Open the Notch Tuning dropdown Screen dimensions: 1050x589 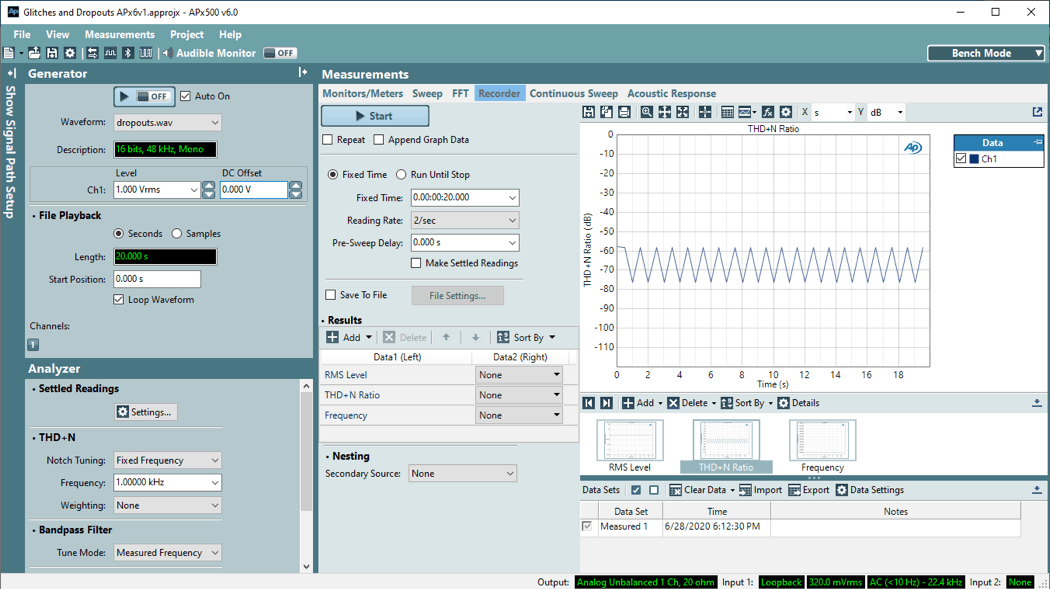coord(167,461)
